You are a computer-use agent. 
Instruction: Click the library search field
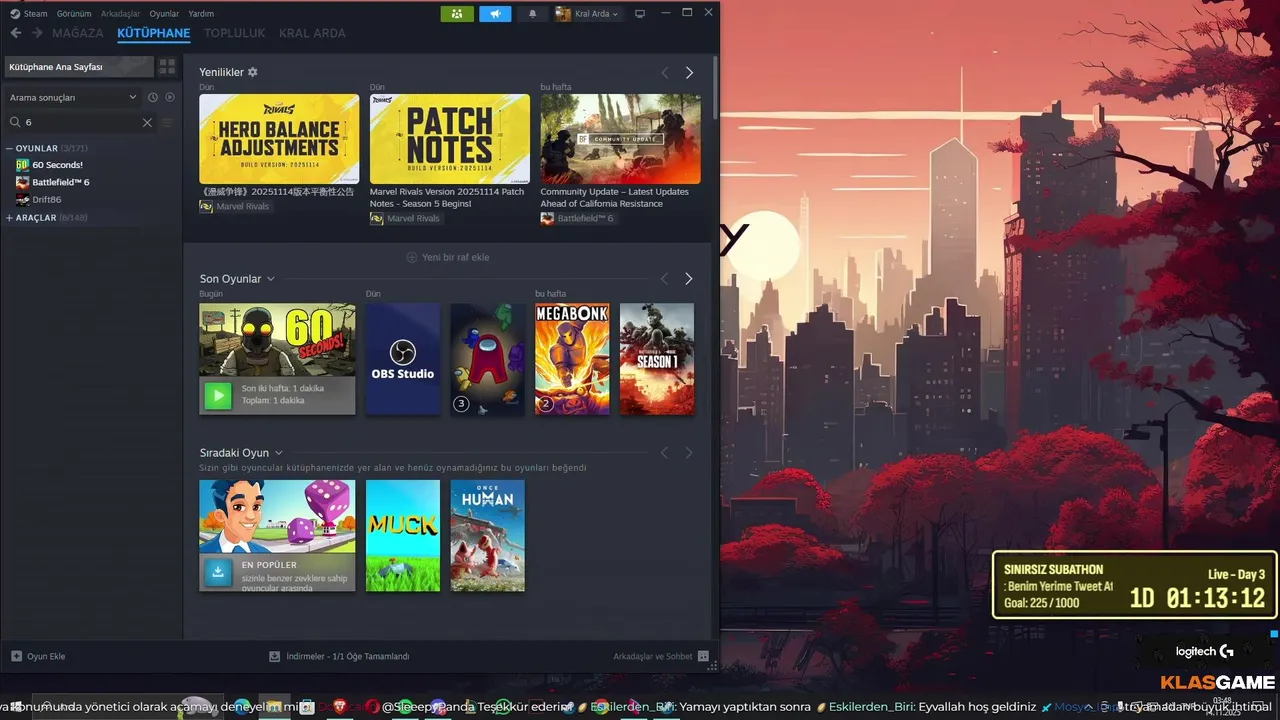(80, 122)
